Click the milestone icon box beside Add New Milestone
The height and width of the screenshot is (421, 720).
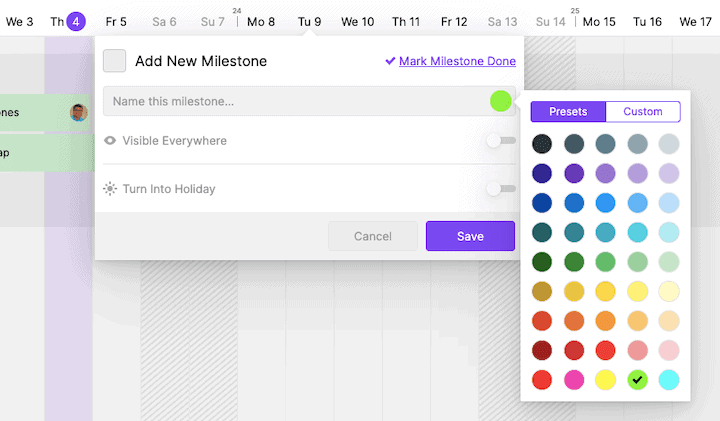coord(114,61)
